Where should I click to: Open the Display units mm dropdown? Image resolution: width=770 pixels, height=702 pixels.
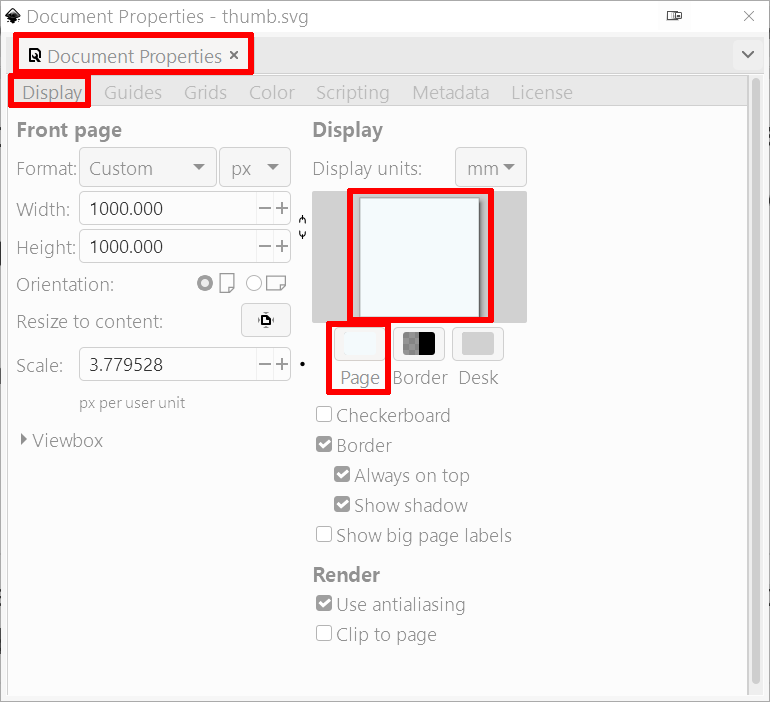[491, 167]
